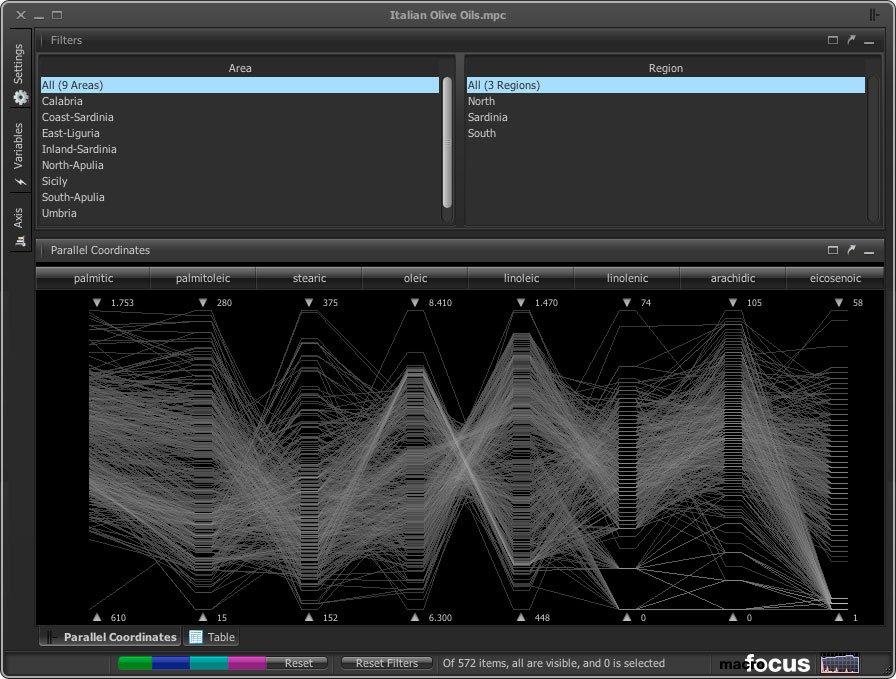Detach the Parallel Coordinates panel

tap(851, 250)
